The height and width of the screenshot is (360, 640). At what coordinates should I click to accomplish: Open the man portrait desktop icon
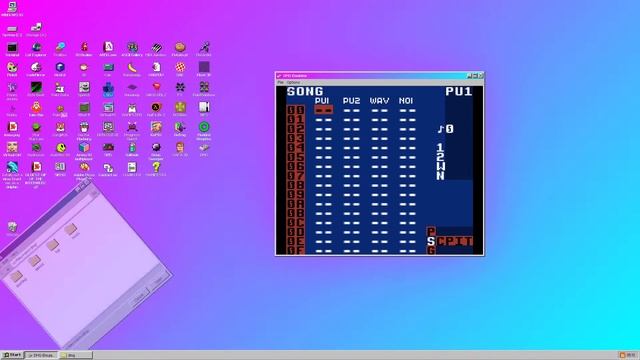click(x=180, y=147)
